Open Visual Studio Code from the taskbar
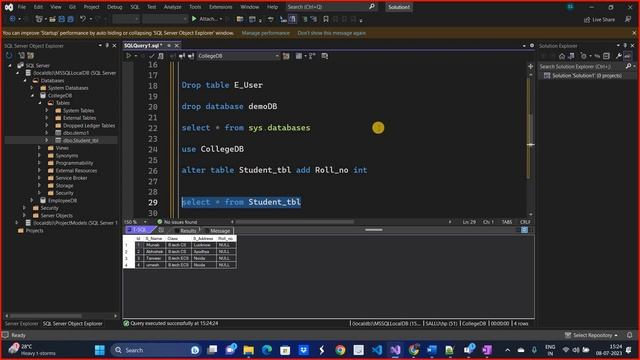This screenshot has height=360, width=640. point(377,350)
